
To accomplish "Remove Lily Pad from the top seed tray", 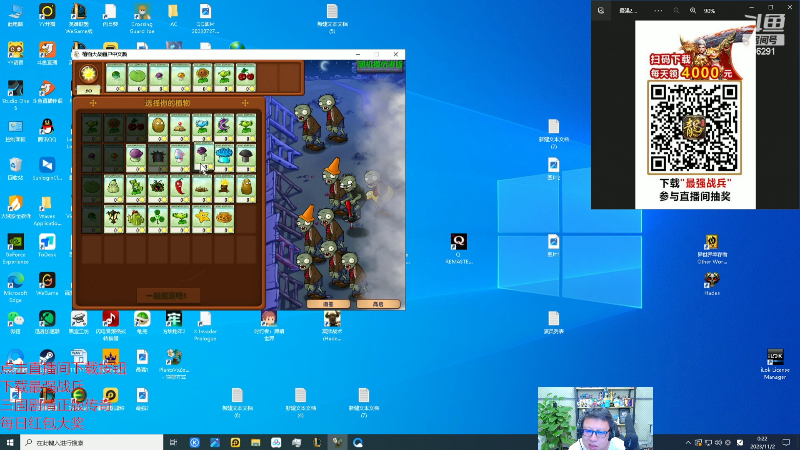I will (137, 78).
